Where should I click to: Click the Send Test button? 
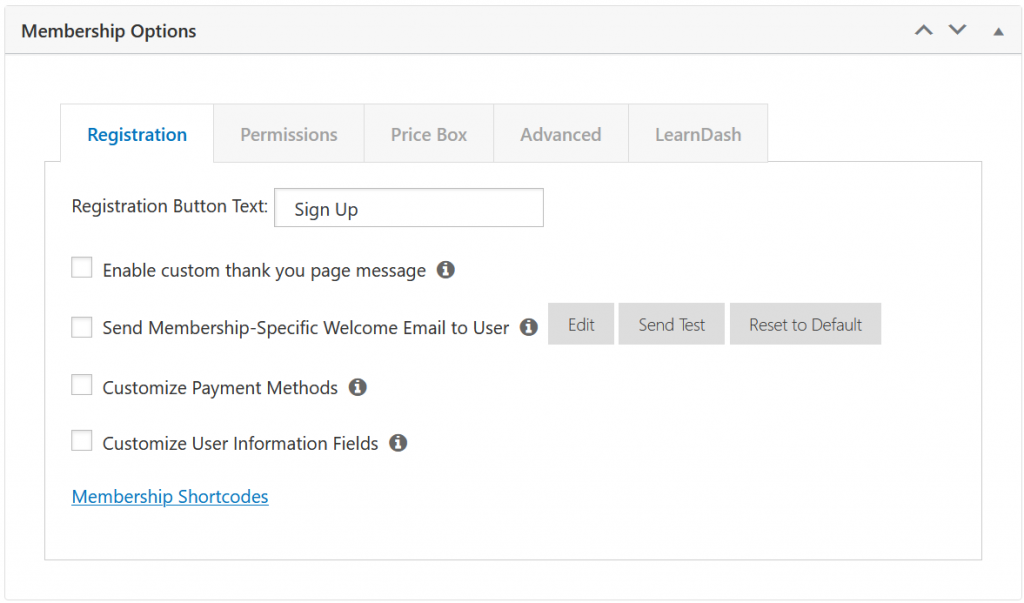pos(671,325)
